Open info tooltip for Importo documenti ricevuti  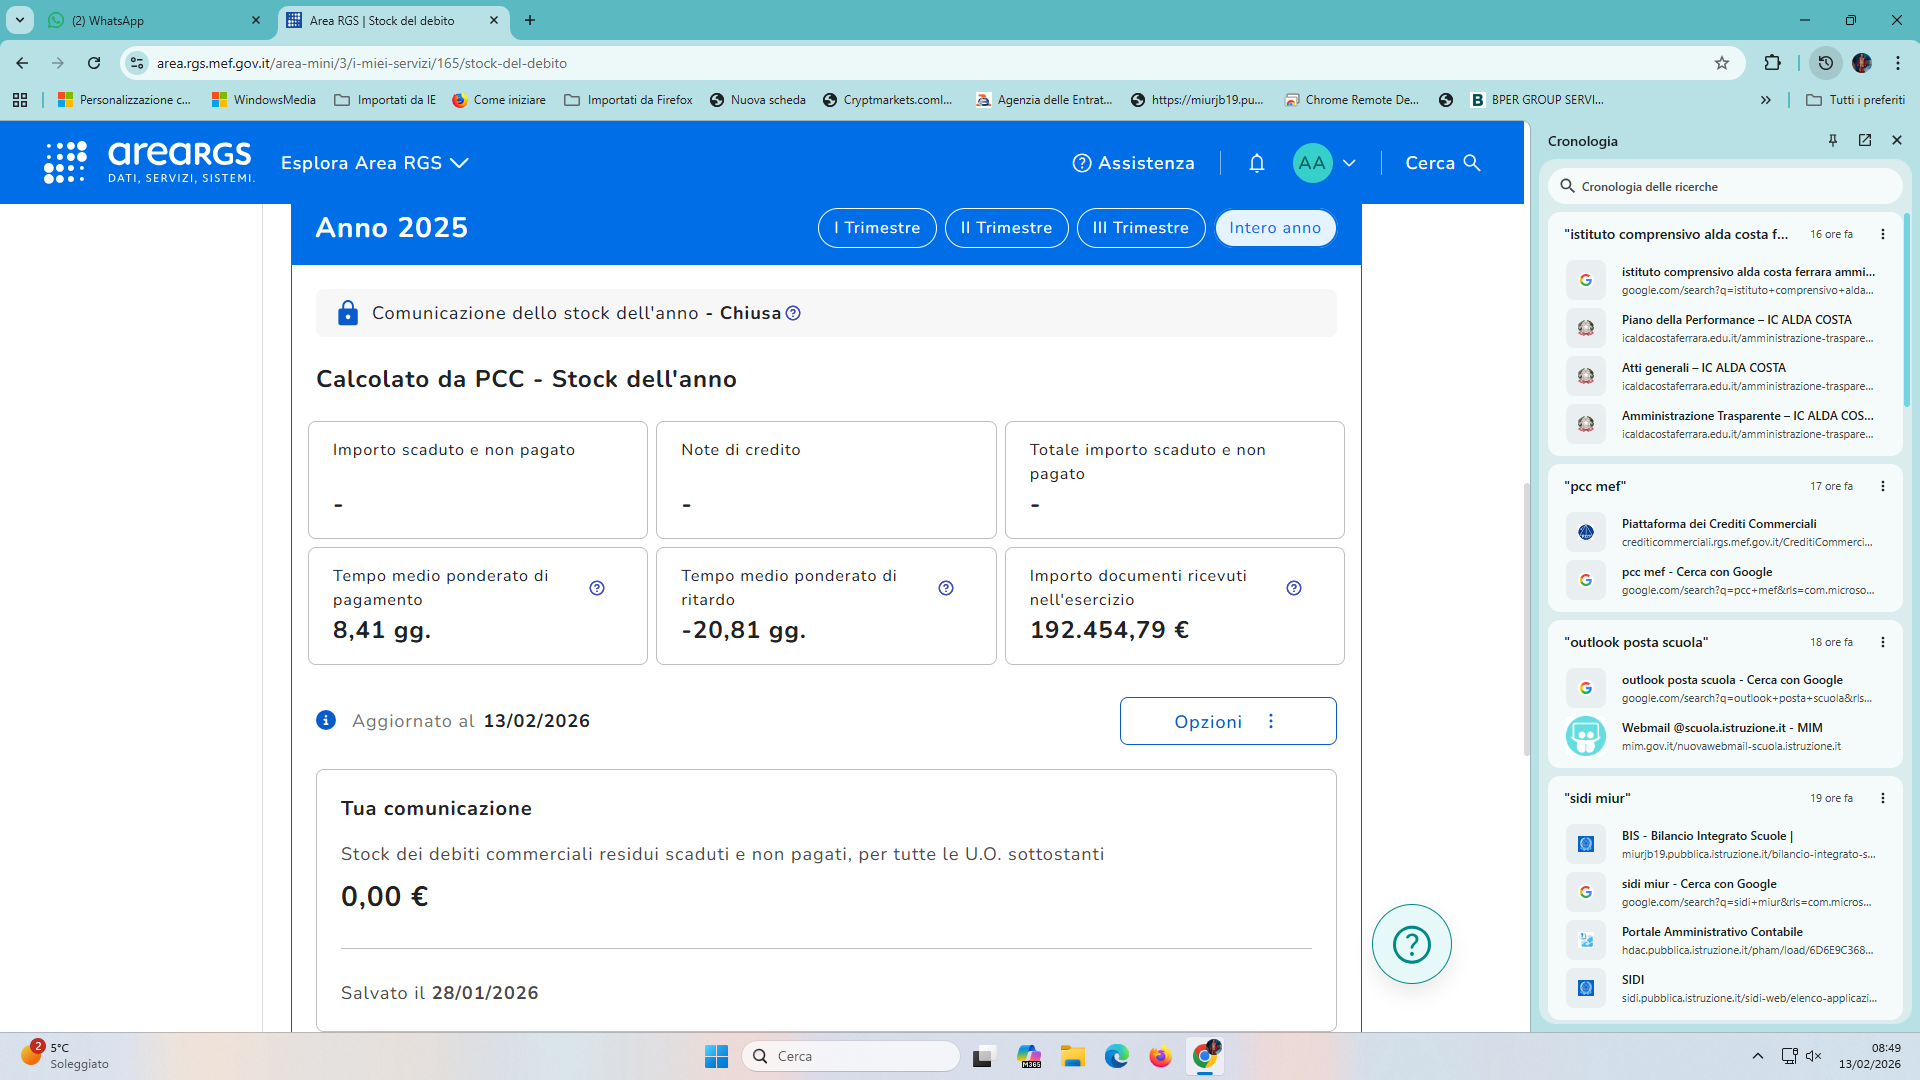[1294, 588]
